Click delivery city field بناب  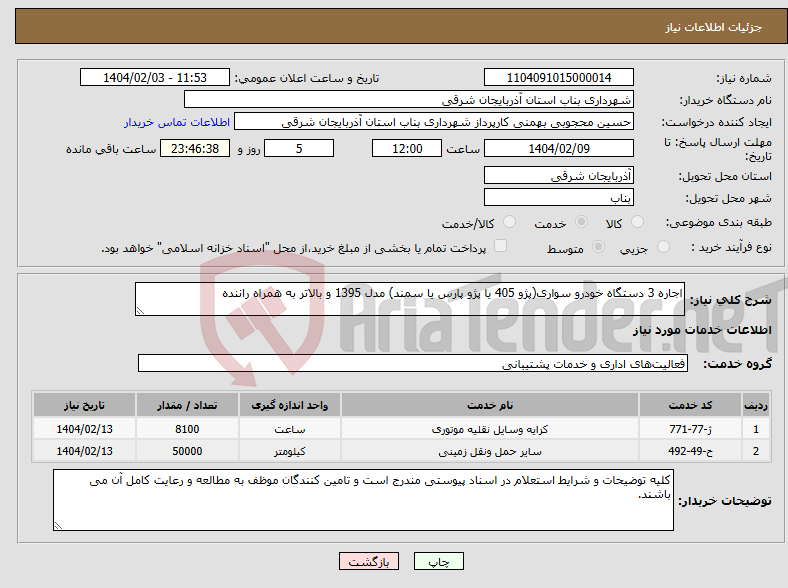click(558, 197)
